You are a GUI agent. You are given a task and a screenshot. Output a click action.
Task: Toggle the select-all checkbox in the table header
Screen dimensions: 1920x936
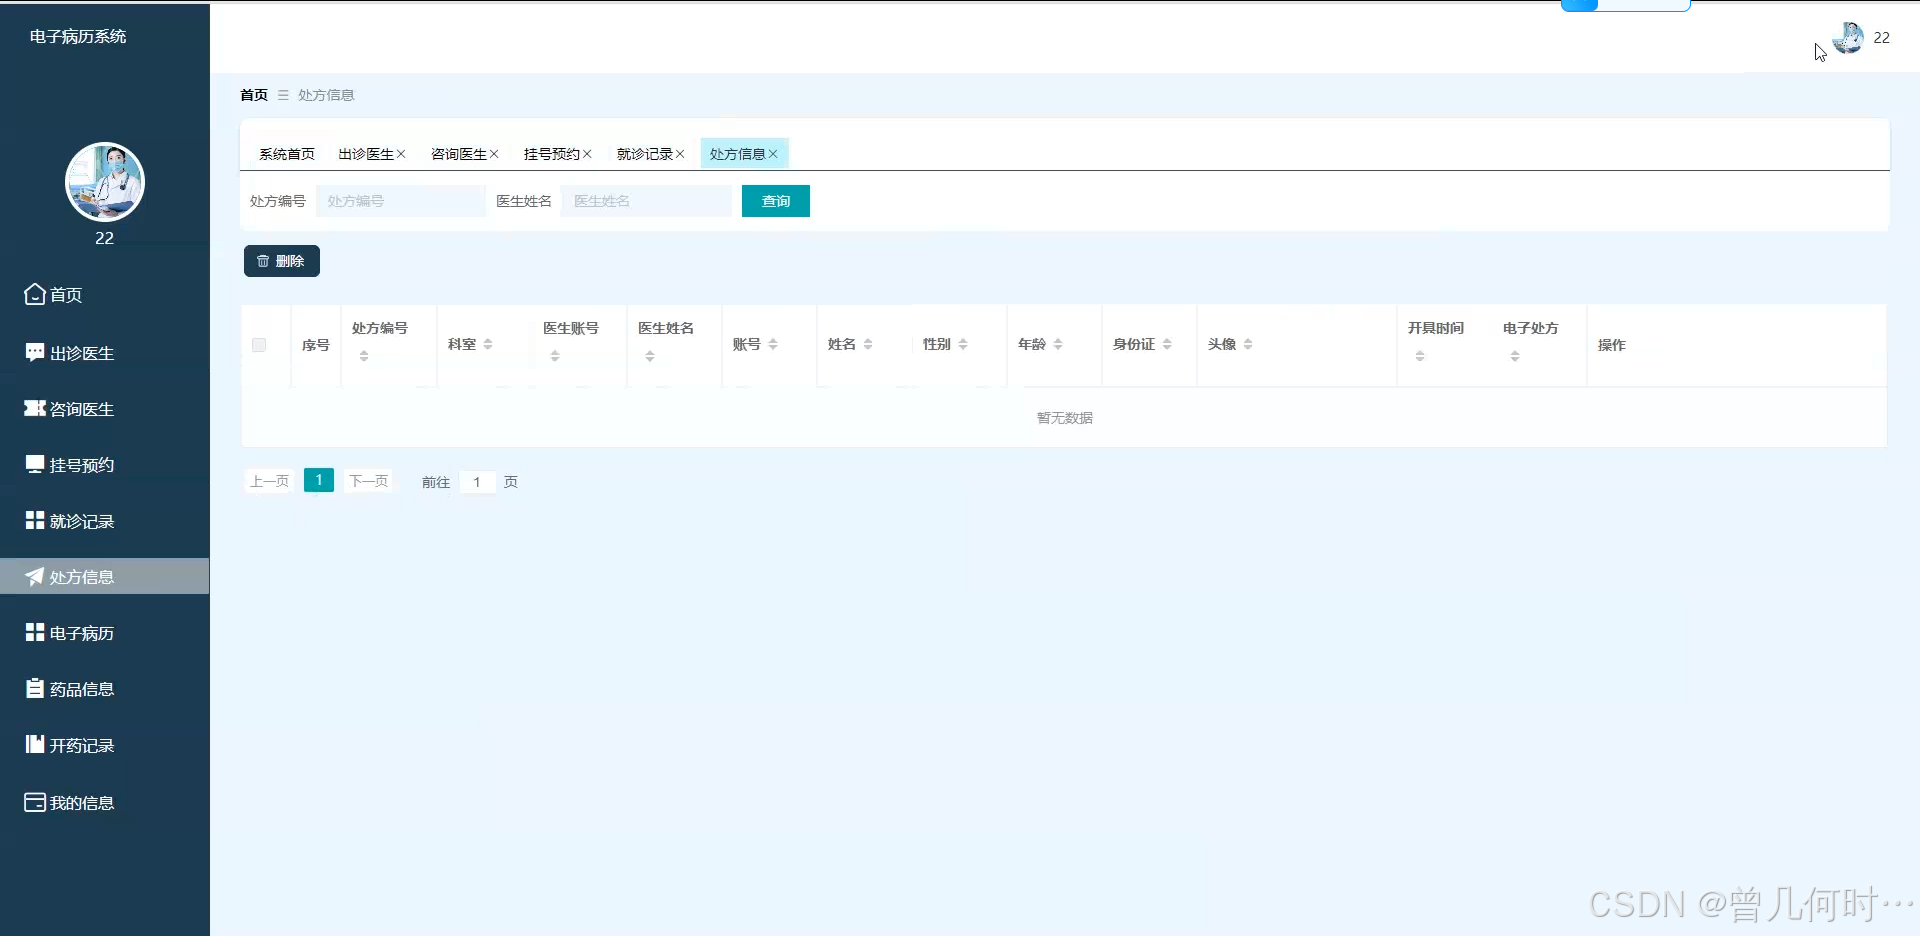tap(258, 344)
